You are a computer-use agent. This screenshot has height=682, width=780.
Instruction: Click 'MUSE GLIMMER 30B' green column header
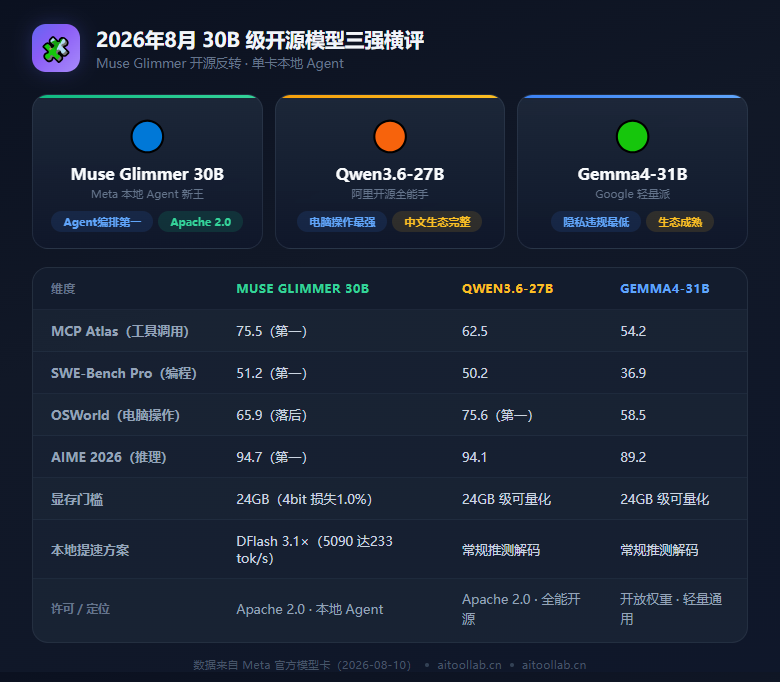302,289
